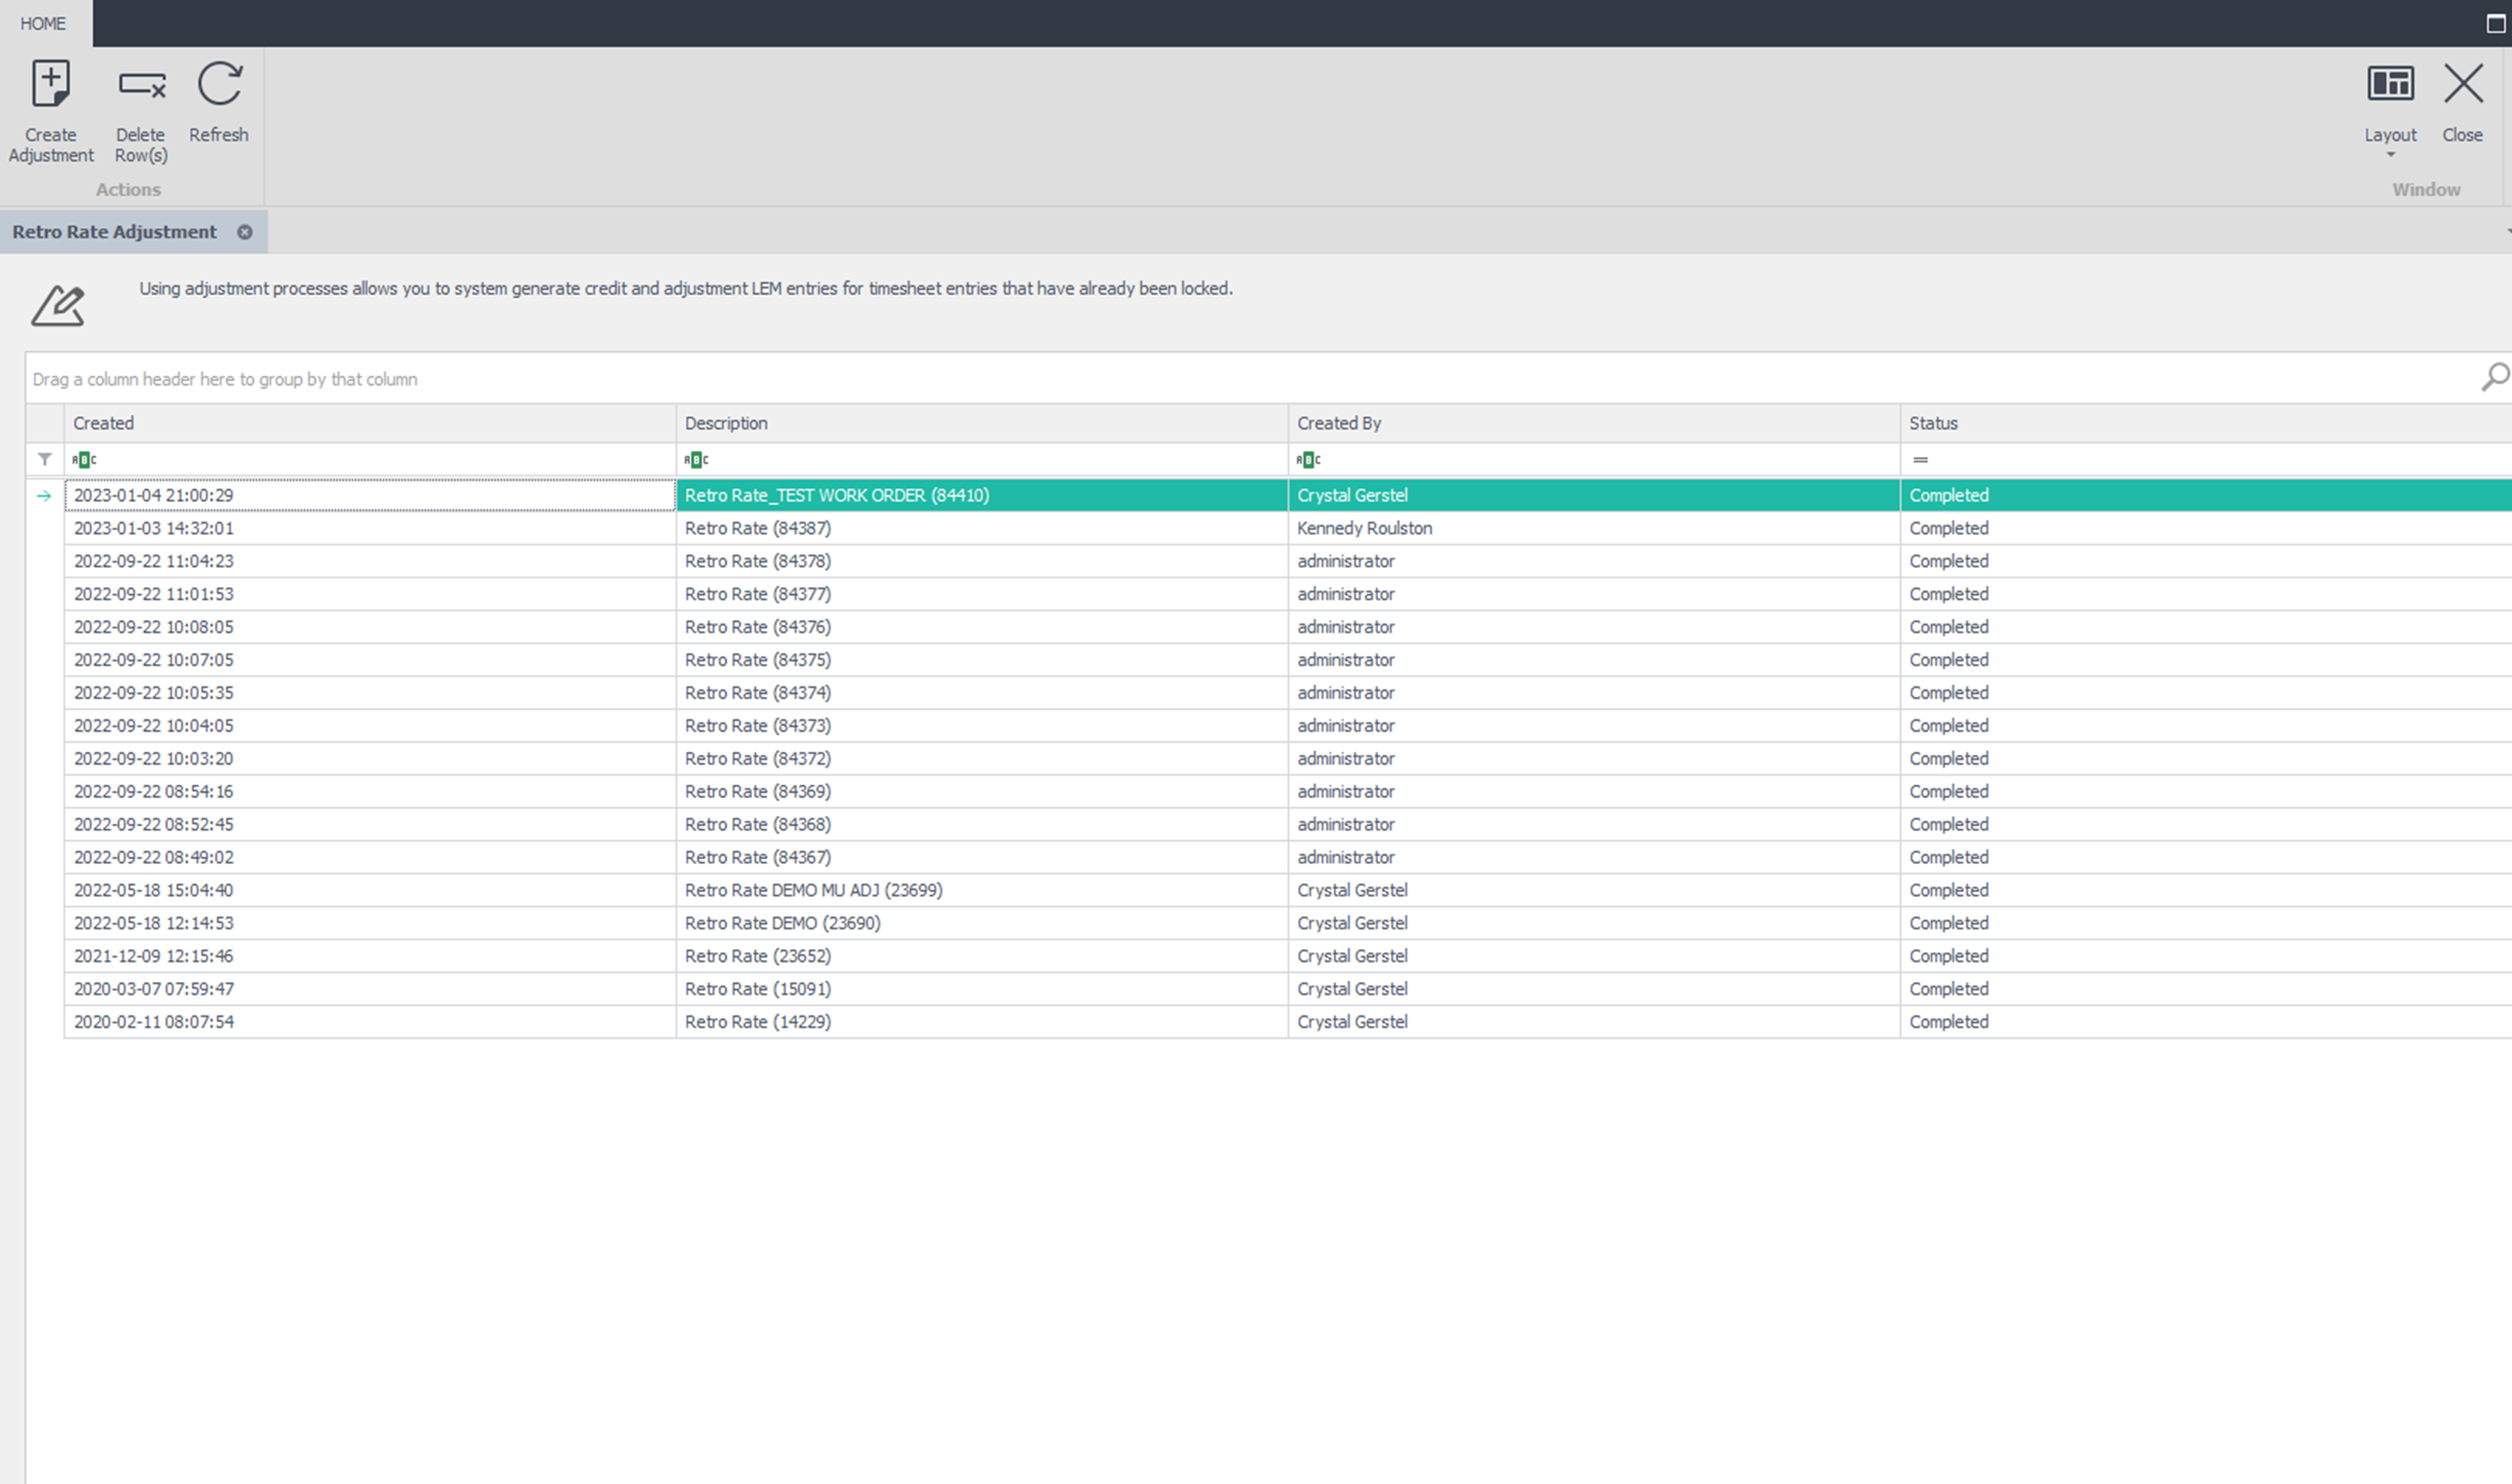The width and height of the screenshot is (2512, 1484).
Task: Select Retro Rate DEMO MU ADJ (23699)
Action: 813,890
